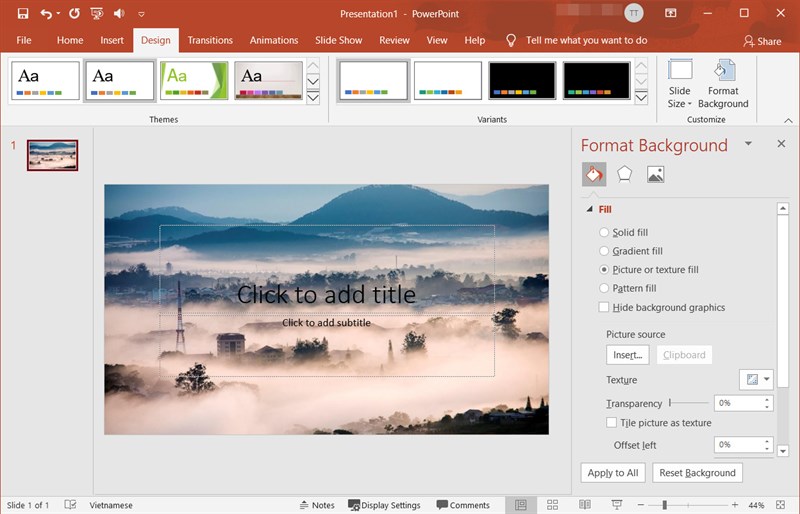This screenshot has height=514, width=800.
Task: Click Format Background ribbon button
Action: tap(723, 84)
